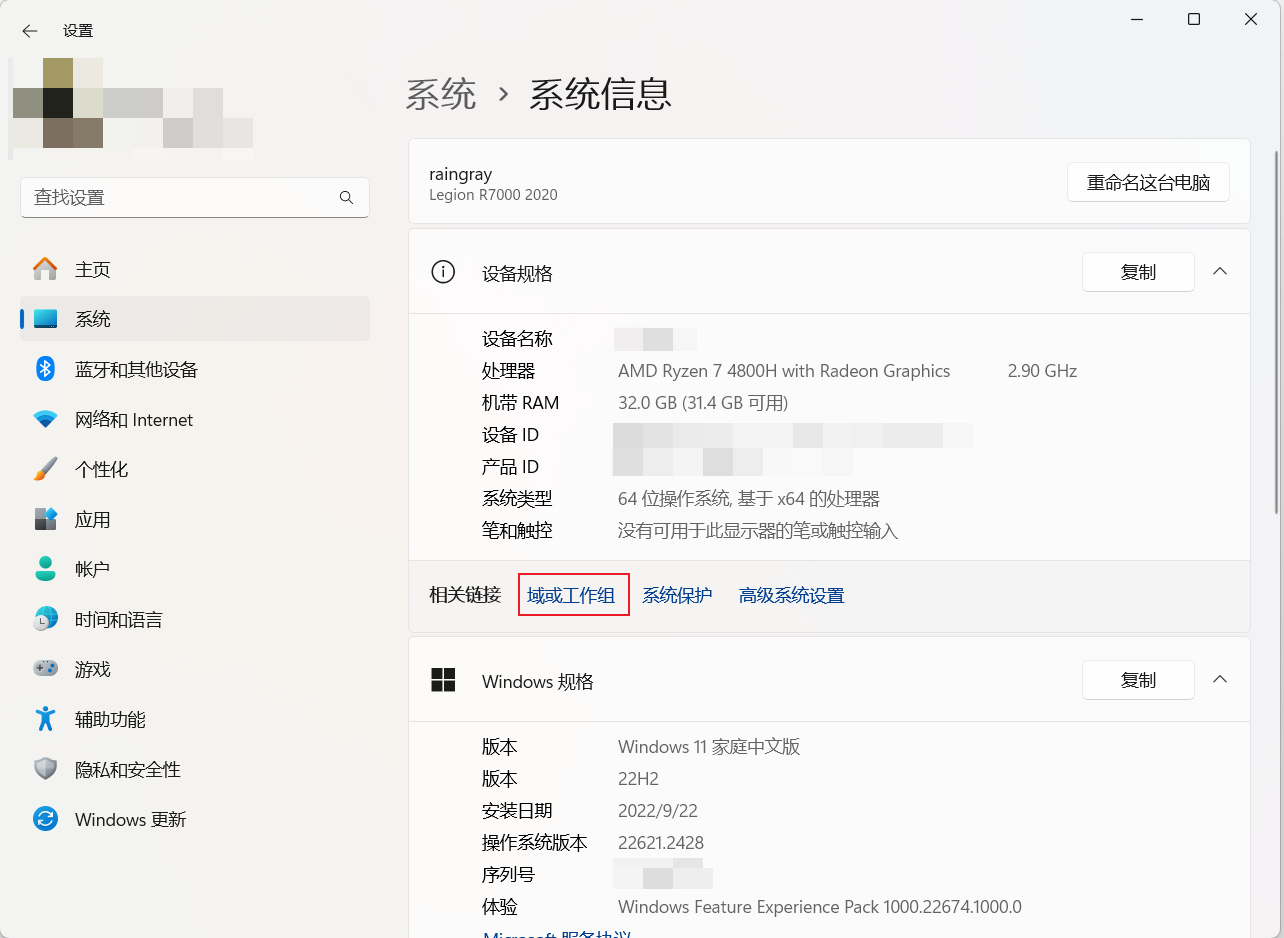The image size is (1284, 938).
Task: Click the OS build value 22621.2428
Action: tap(661, 843)
